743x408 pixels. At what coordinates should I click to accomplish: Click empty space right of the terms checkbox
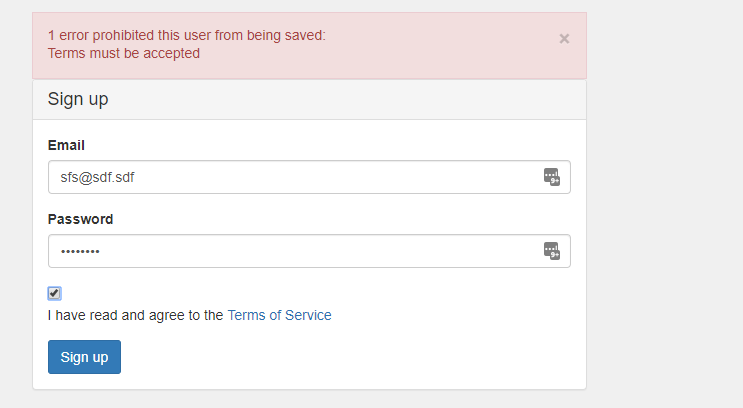(x=300, y=293)
